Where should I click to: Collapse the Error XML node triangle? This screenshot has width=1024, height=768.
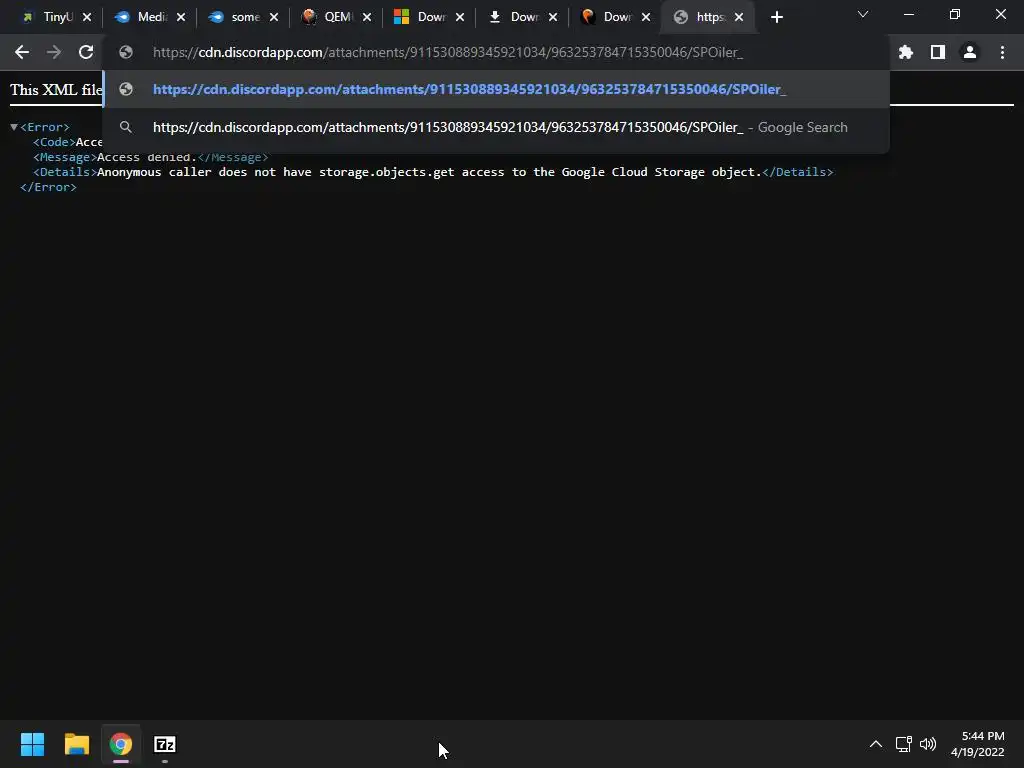click(x=14, y=127)
